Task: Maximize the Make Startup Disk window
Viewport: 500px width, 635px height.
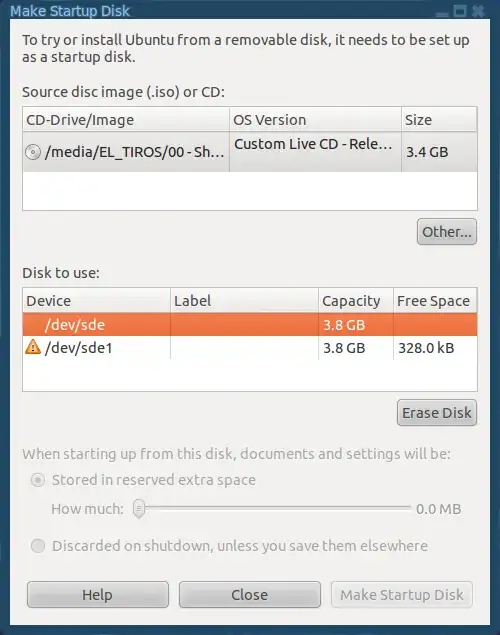Action: [x=460, y=11]
